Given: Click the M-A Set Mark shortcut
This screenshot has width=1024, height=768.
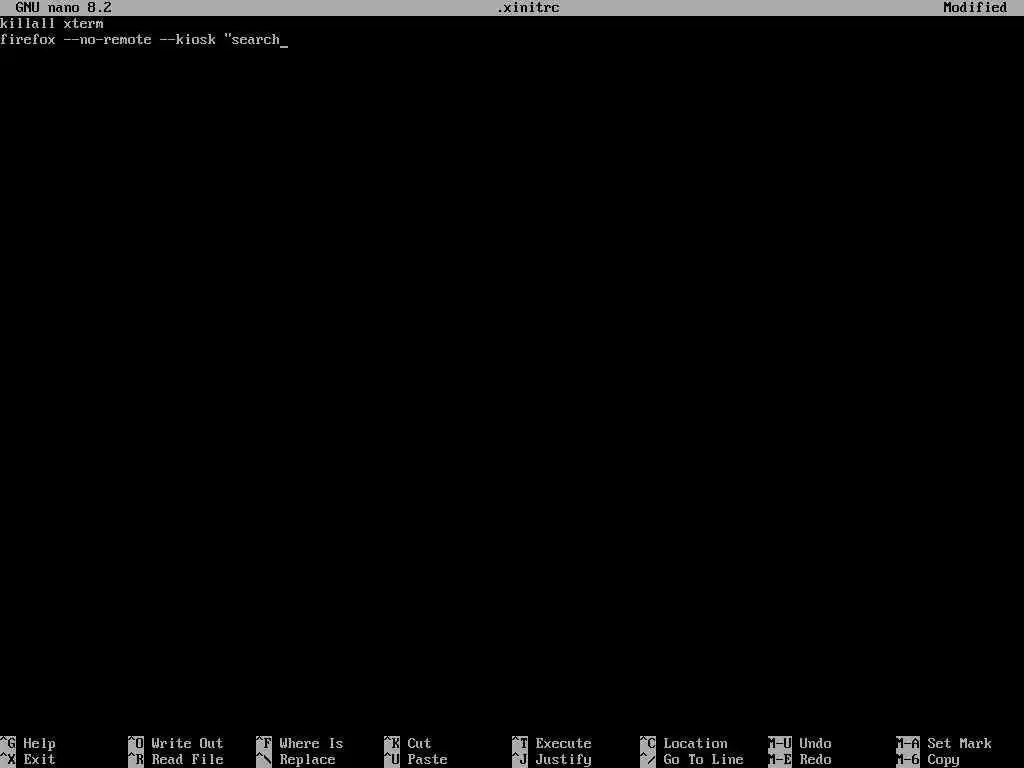Looking at the screenshot, I should pos(944,743).
